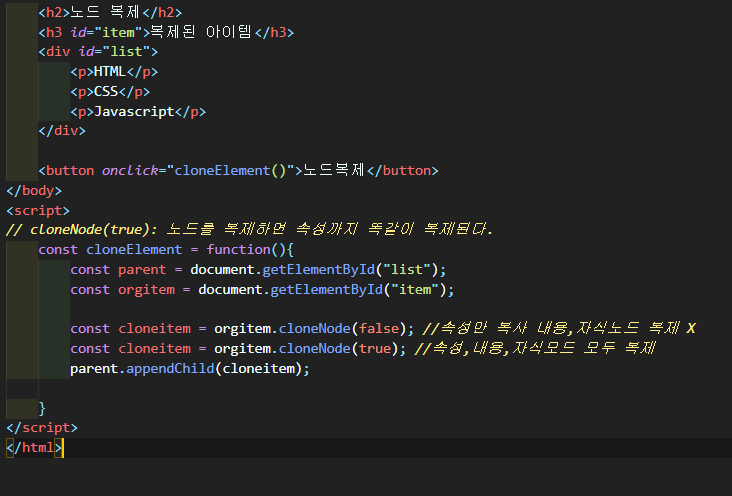Click getElementById("list") call
This screenshot has width=732, height=496.
pyautogui.click(x=350, y=269)
